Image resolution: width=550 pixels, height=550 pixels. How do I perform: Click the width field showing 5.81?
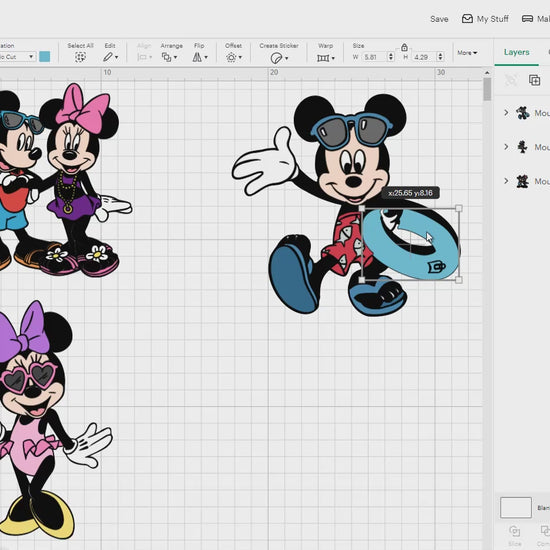click(x=374, y=57)
